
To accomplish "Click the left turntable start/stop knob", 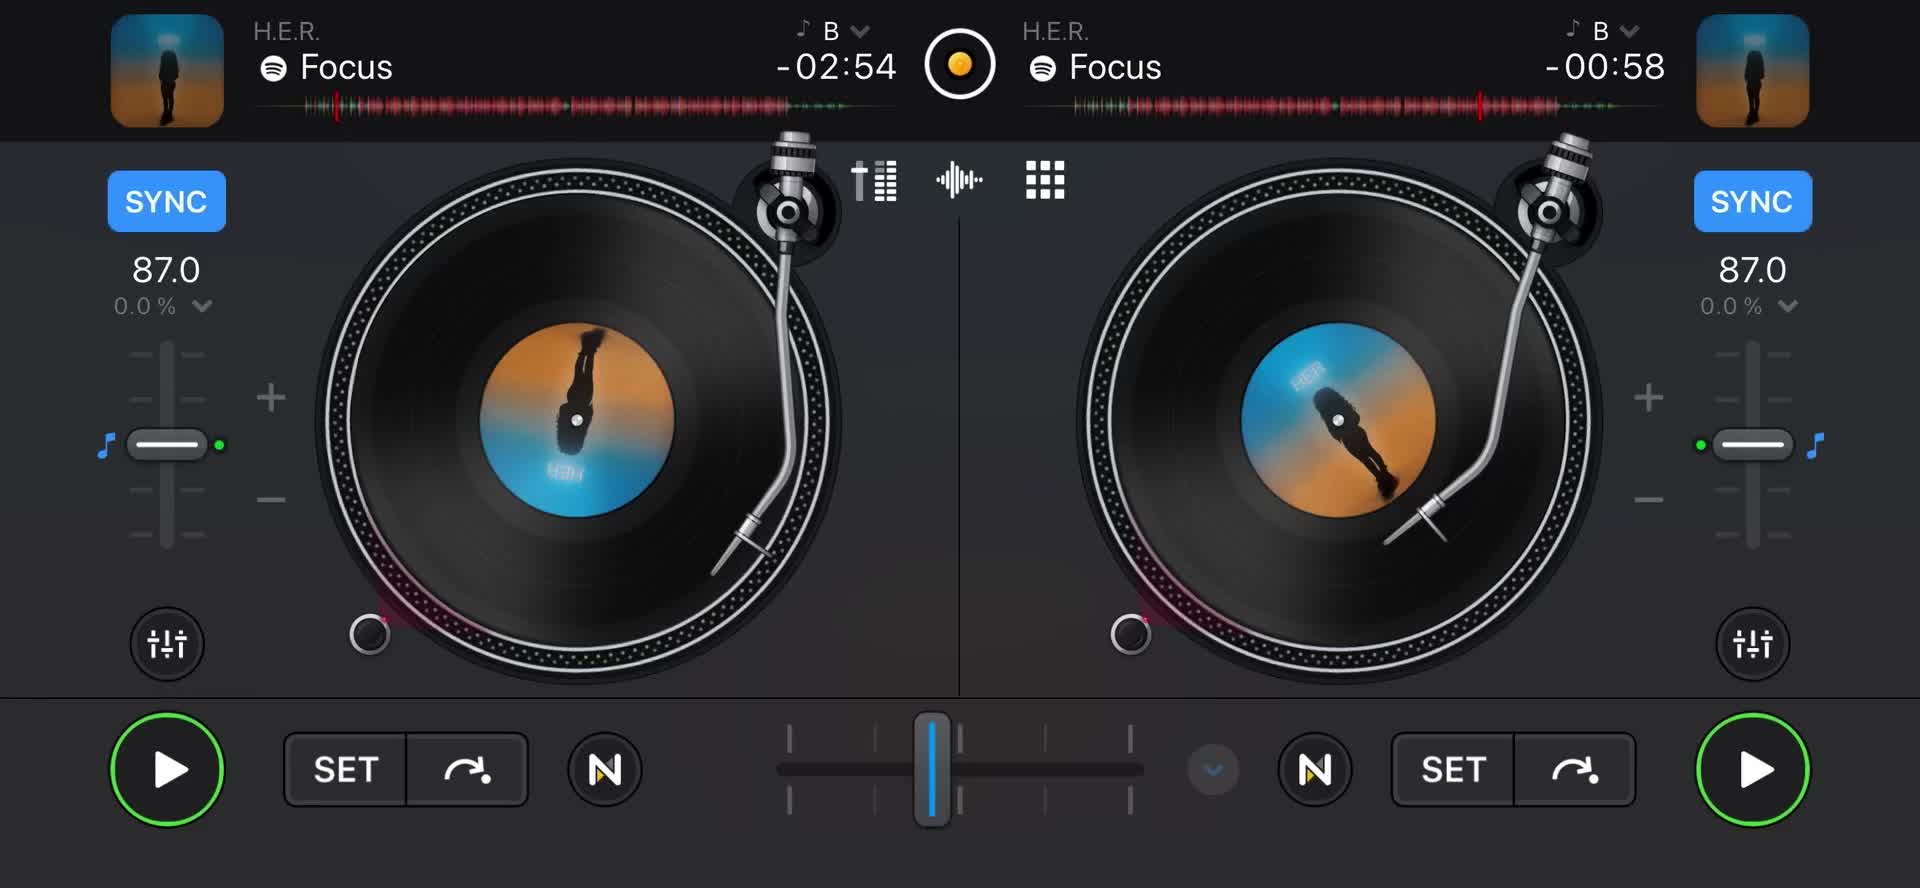I will 369,634.
